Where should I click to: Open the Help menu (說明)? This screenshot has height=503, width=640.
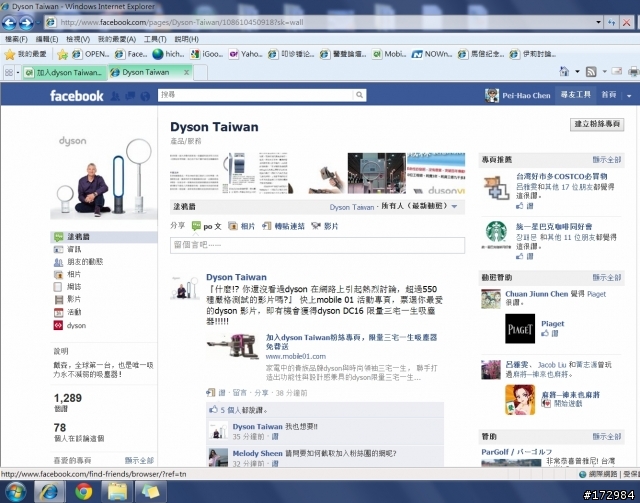pos(186,39)
